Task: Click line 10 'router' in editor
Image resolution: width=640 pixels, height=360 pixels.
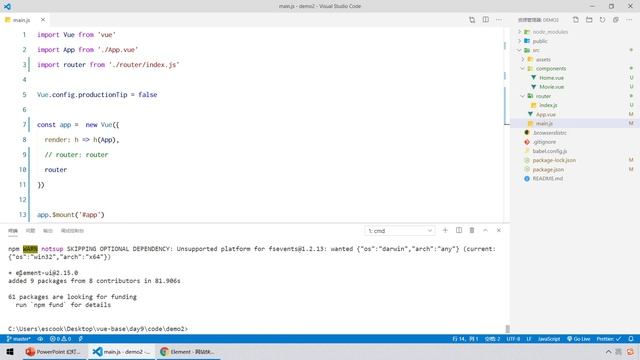Action: pyautogui.click(x=56, y=170)
